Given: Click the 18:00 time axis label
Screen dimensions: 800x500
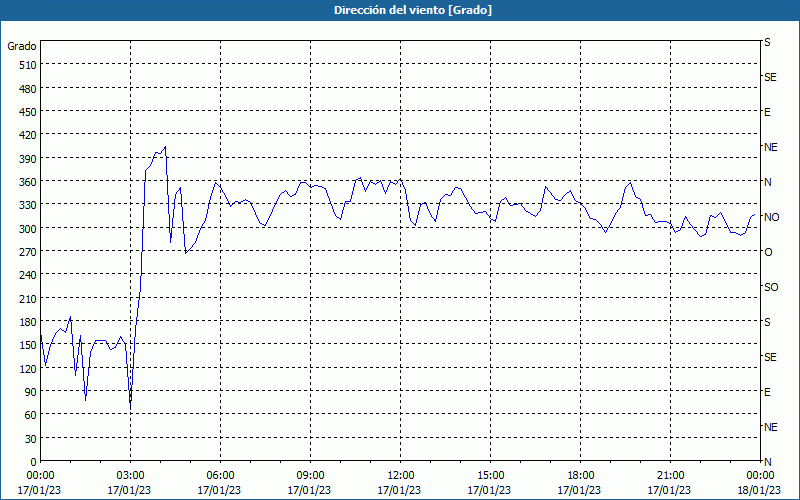Looking at the screenshot, I should pos(580,476).
